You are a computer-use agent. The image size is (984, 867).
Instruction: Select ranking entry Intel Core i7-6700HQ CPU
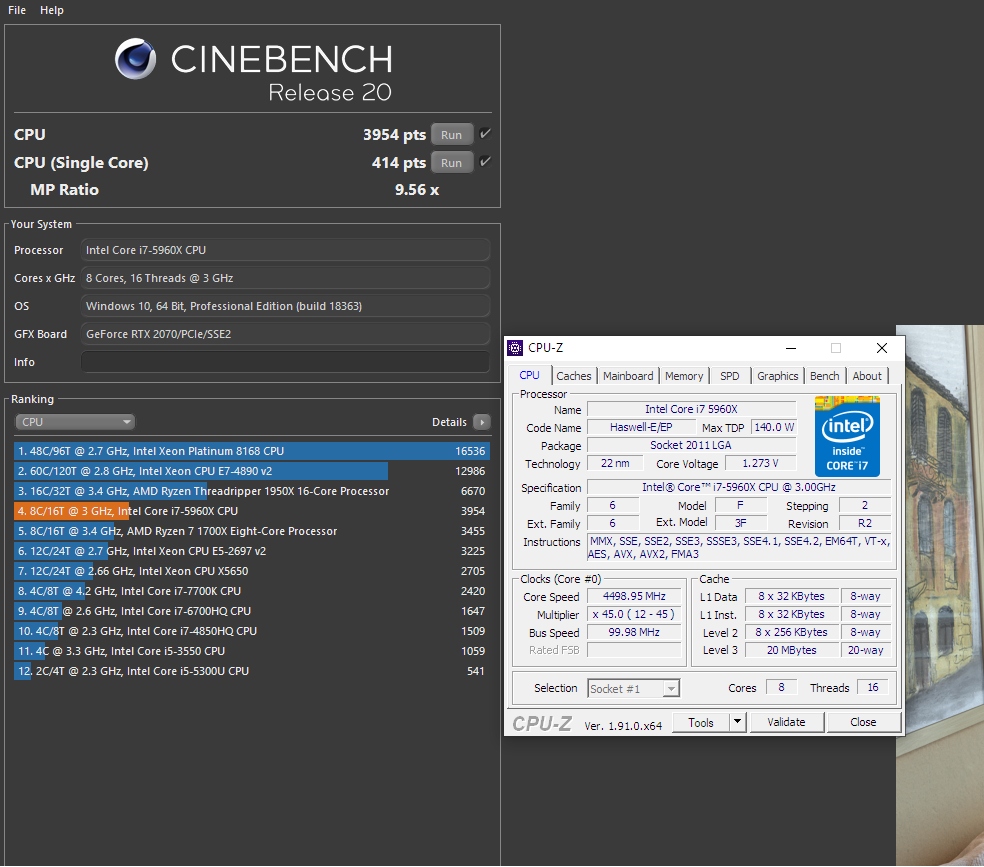click(x=252, y=611)
